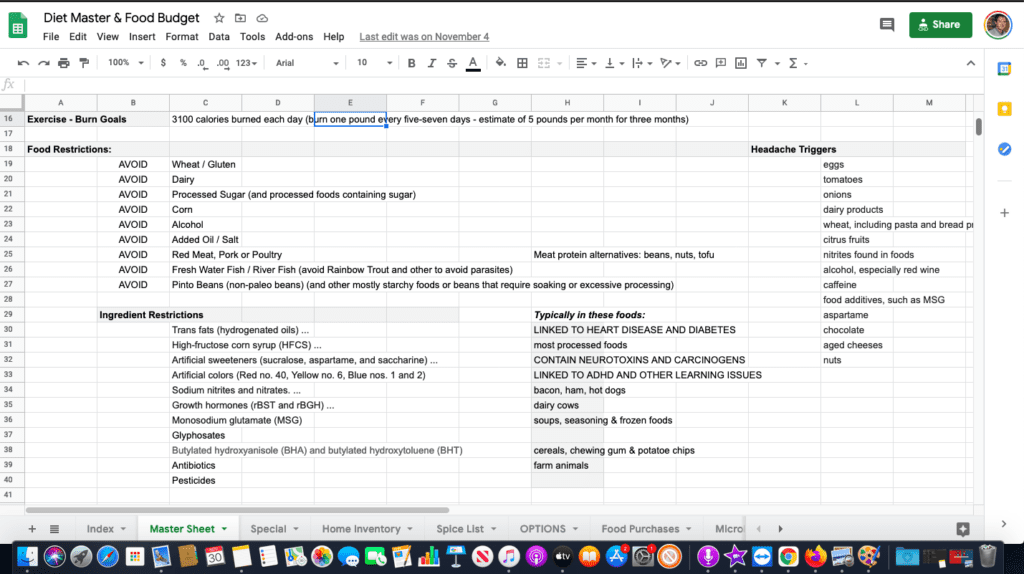The image size is (1024, 574).
Task: Open the text rotation dropdown
Action: pyautogui.click(x=670, y=63)
